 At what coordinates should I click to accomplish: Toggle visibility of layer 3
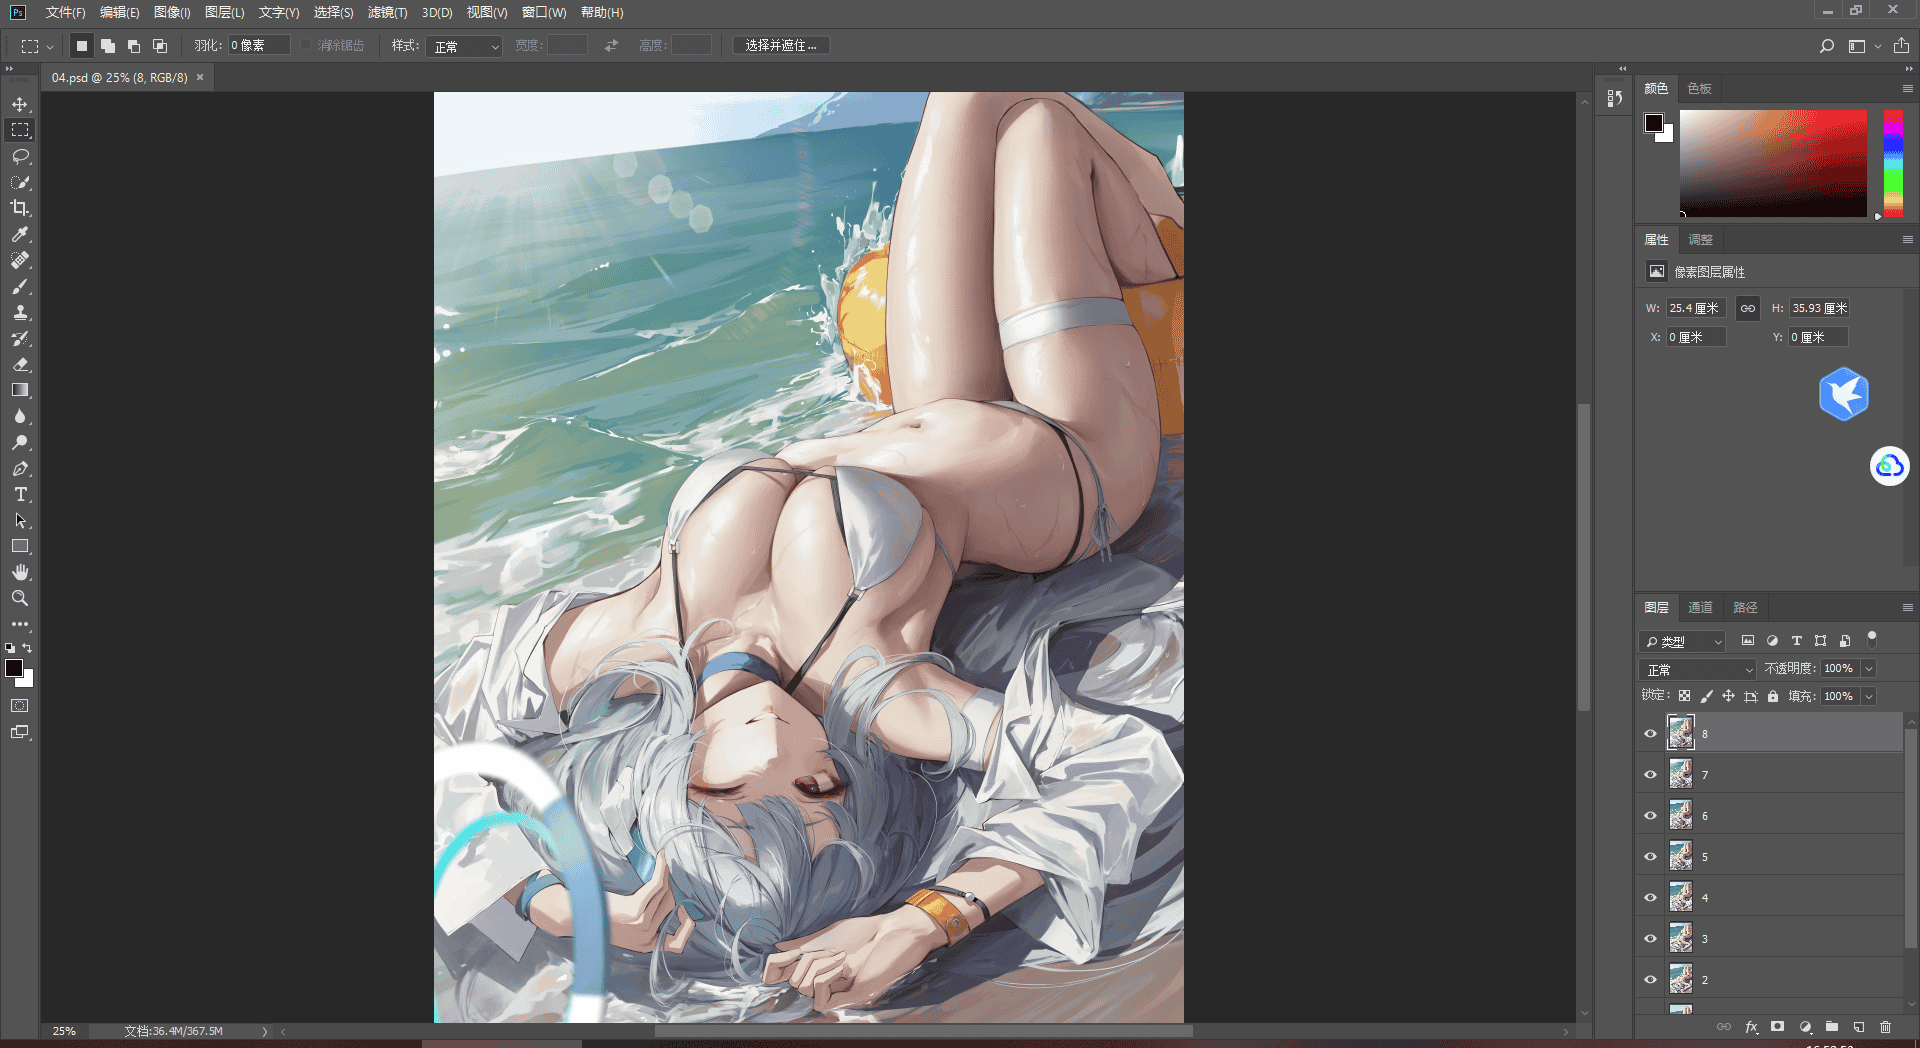(x=1651, y=938)
